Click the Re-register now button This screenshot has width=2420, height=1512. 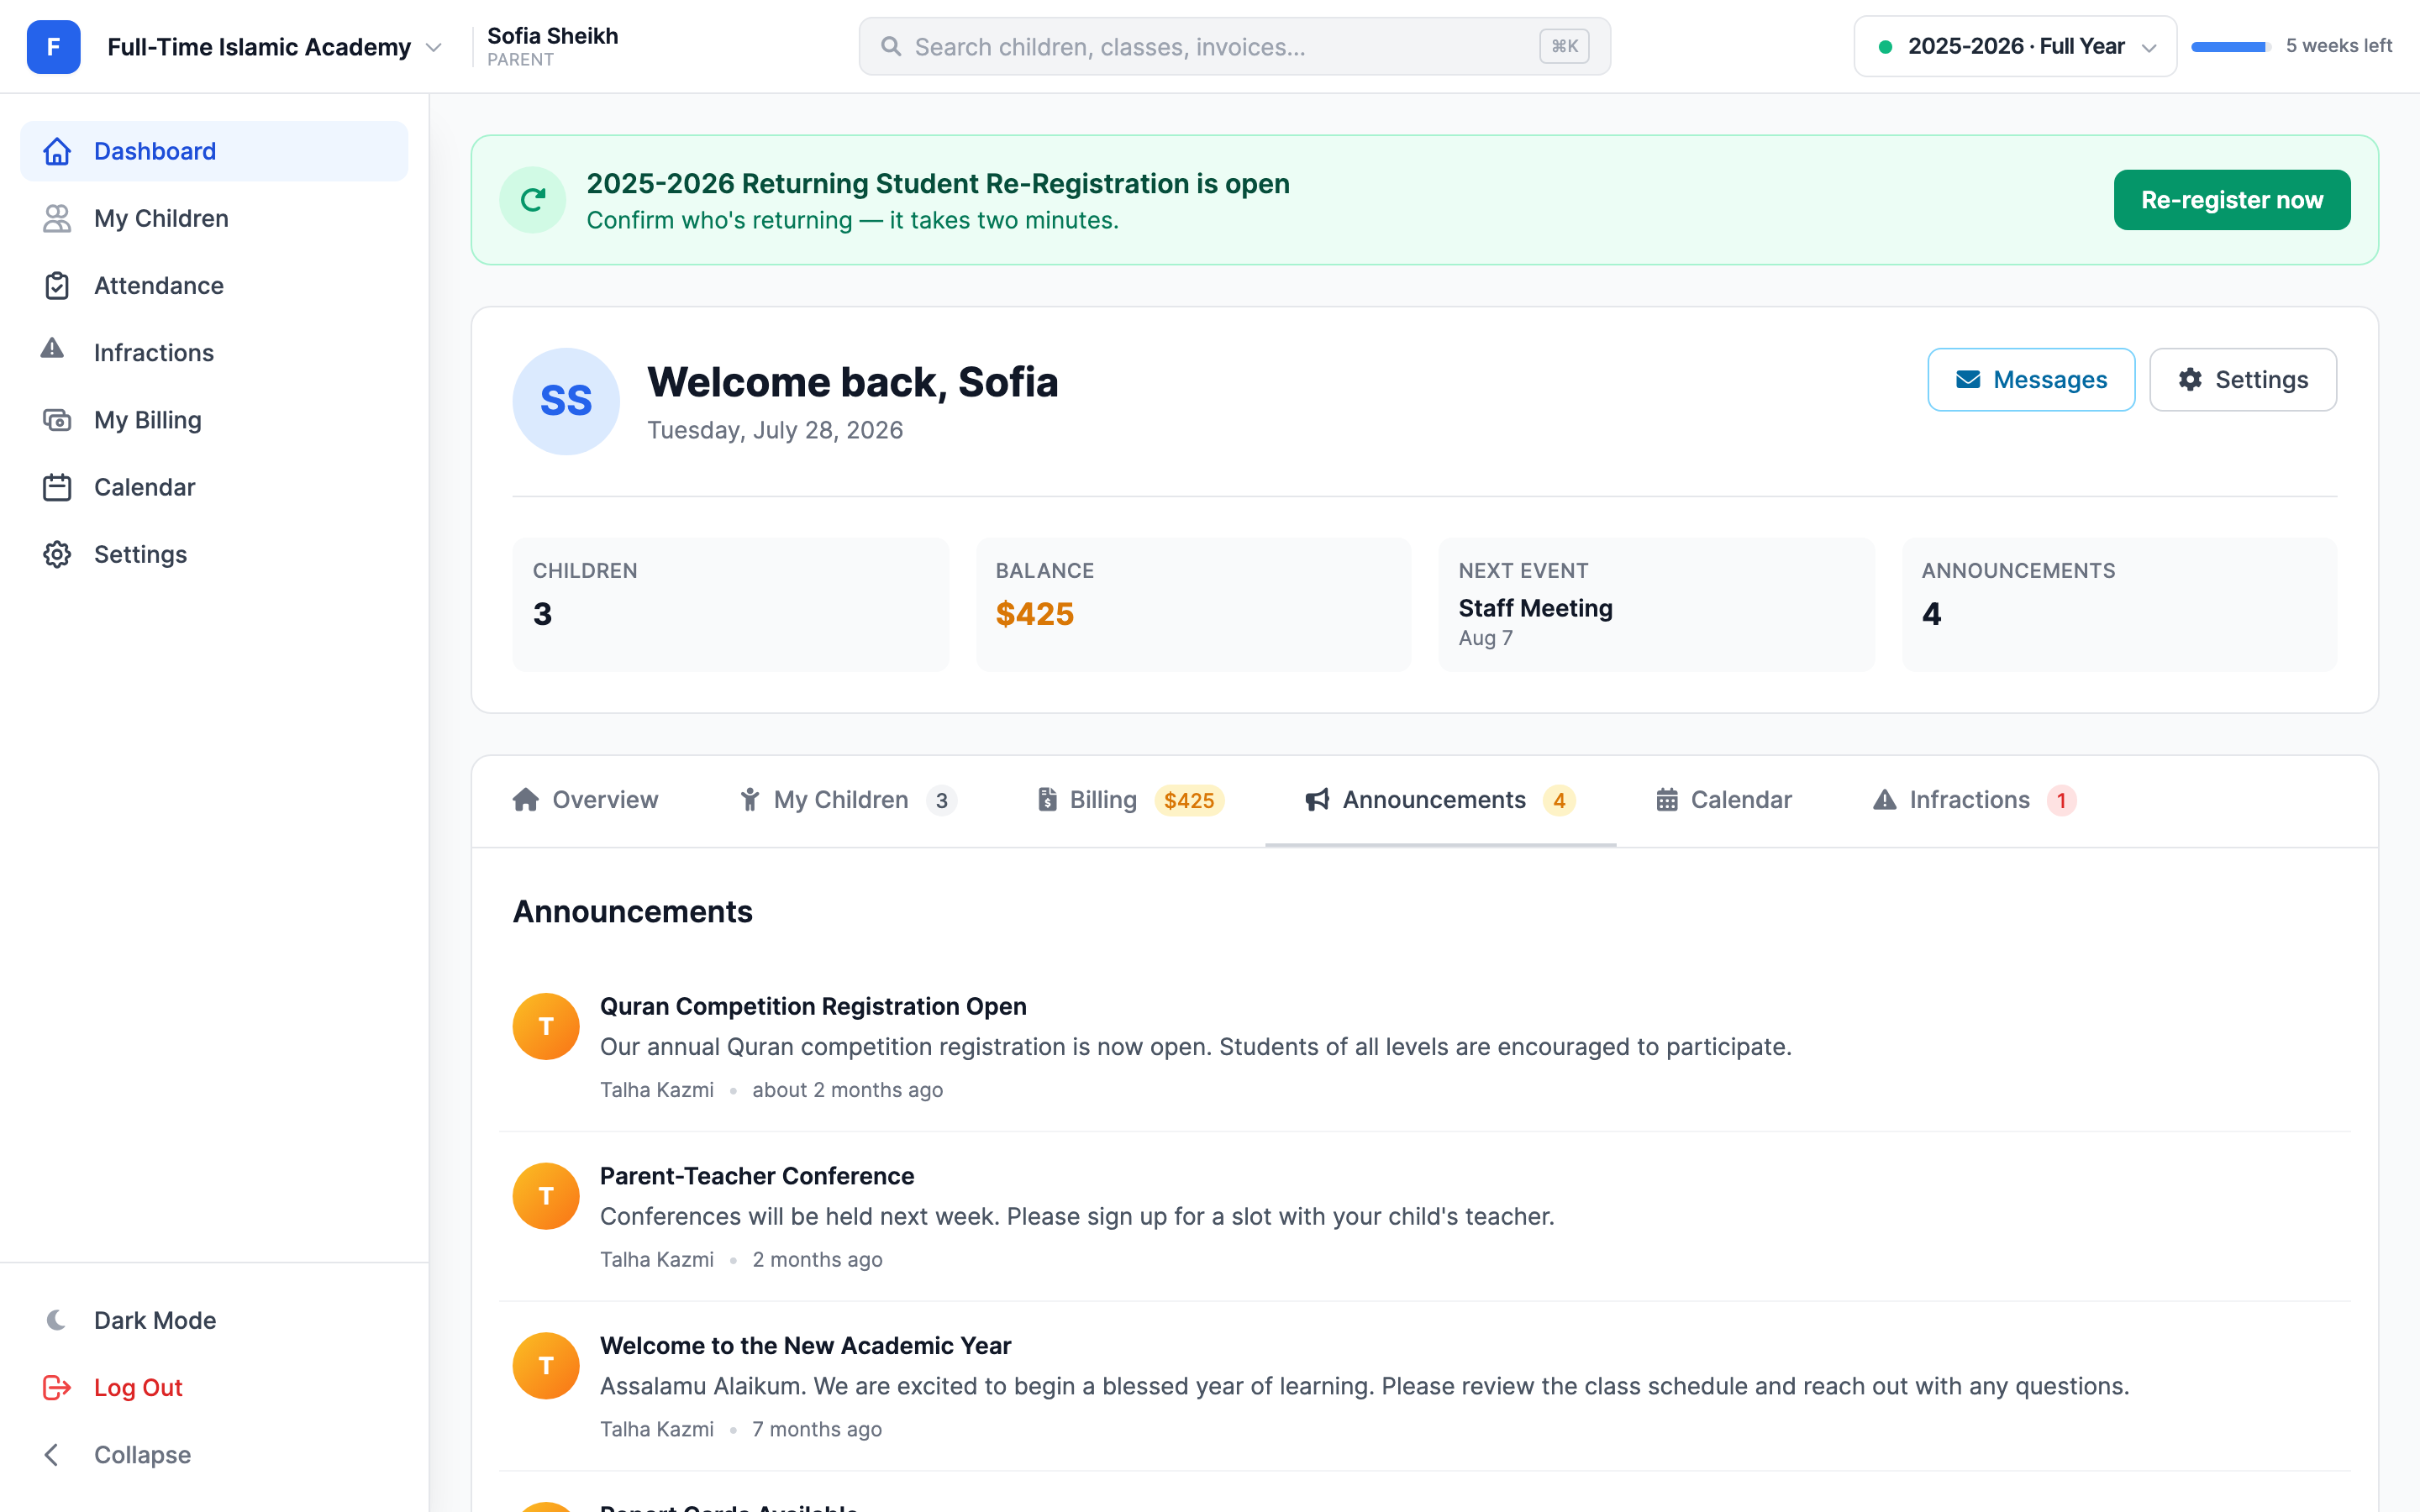[2231, 200]
